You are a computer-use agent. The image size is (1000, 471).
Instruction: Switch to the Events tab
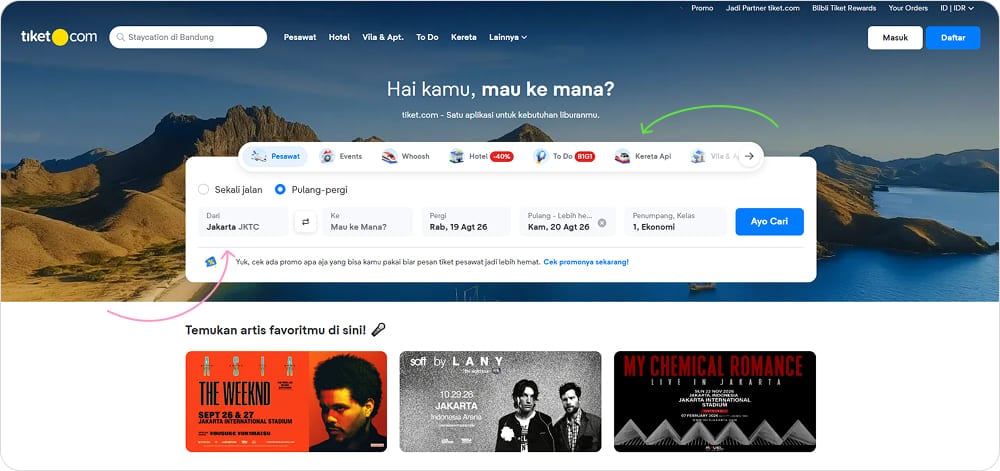pyautogui.click(x=341, y=156)
